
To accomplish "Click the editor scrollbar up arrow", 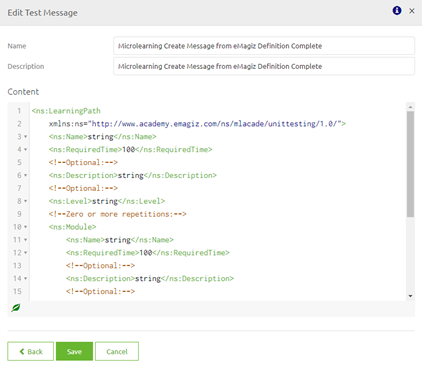I will point(410,107).
